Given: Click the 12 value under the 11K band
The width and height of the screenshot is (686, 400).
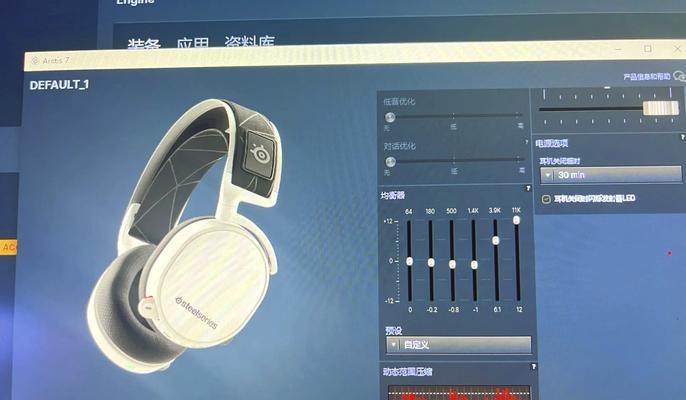Looking at the screenshot, I should [519, 309].
